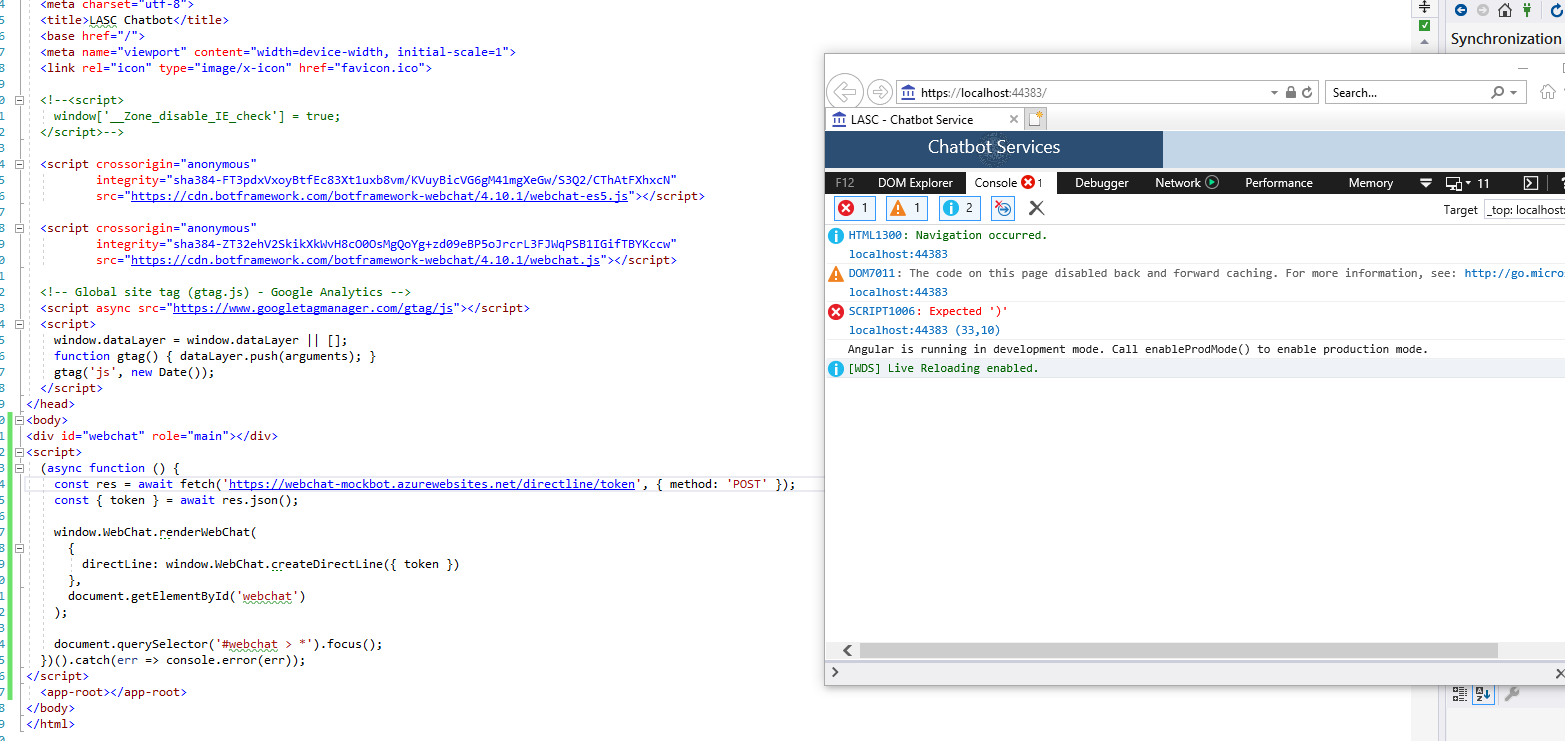1565x741 pixels.
Task: Pop out the DevTools into a separate window
Action: pos(1531,183)
